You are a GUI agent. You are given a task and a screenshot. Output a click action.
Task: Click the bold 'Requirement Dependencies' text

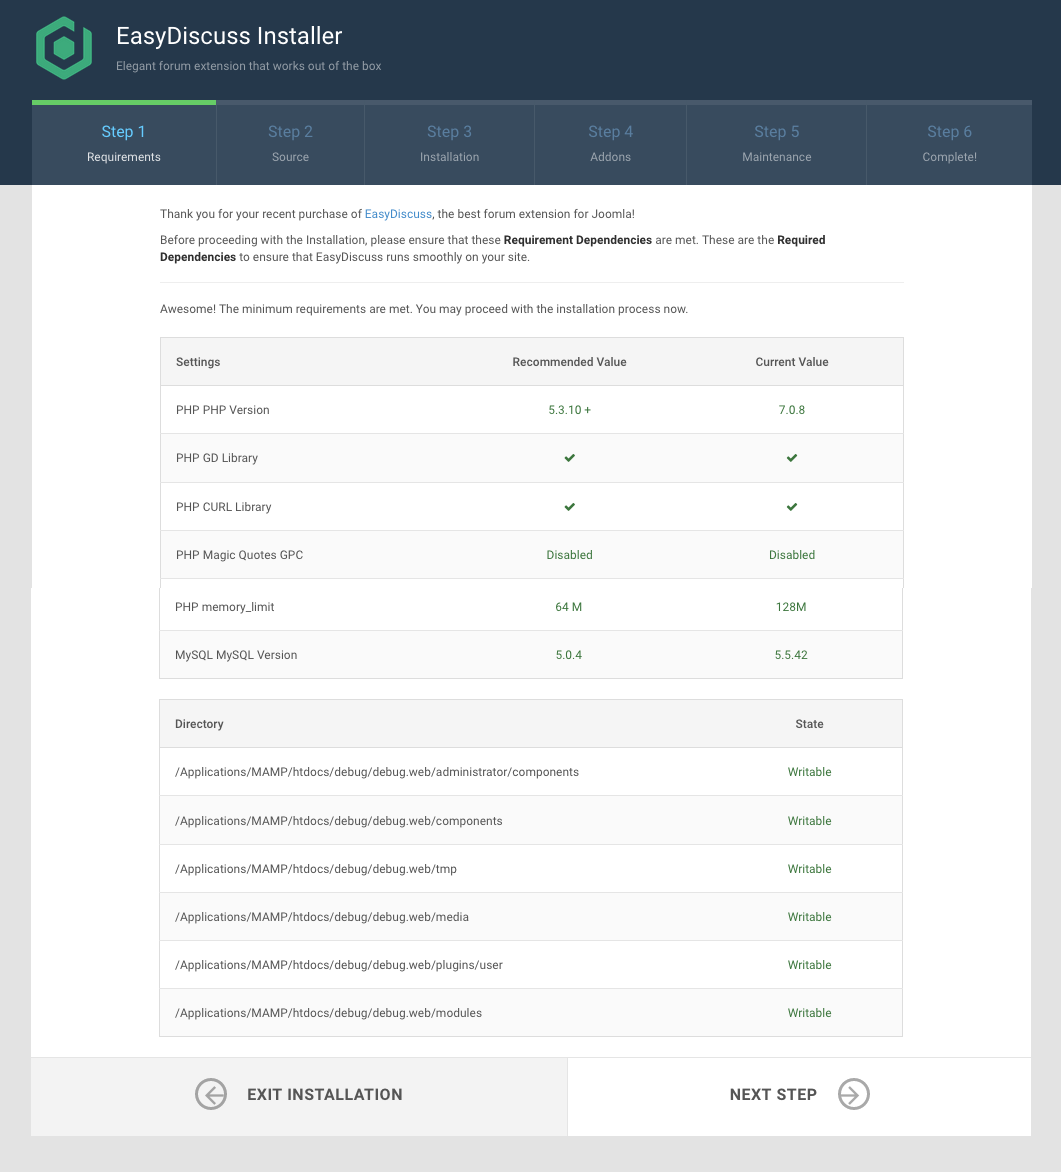[578, 240]
